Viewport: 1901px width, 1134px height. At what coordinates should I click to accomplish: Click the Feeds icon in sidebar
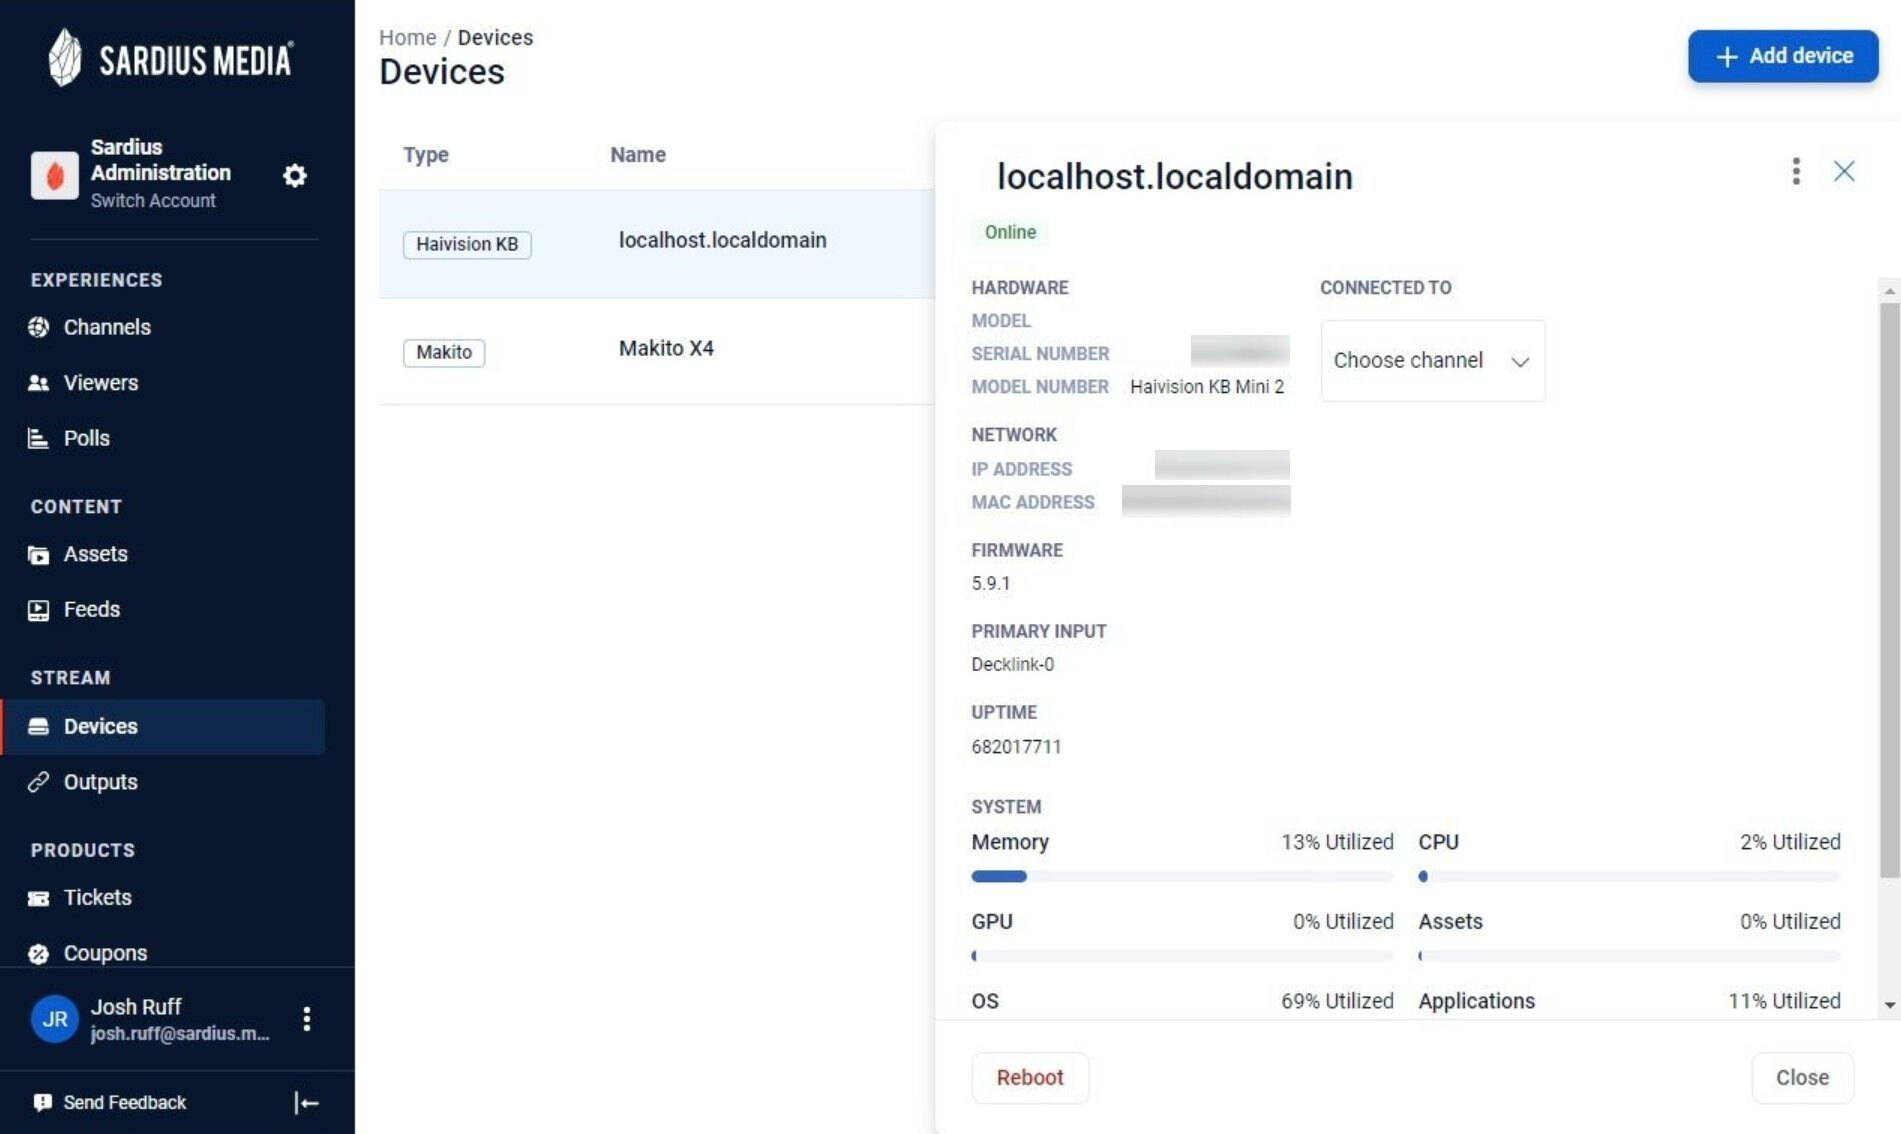point(39,610)
